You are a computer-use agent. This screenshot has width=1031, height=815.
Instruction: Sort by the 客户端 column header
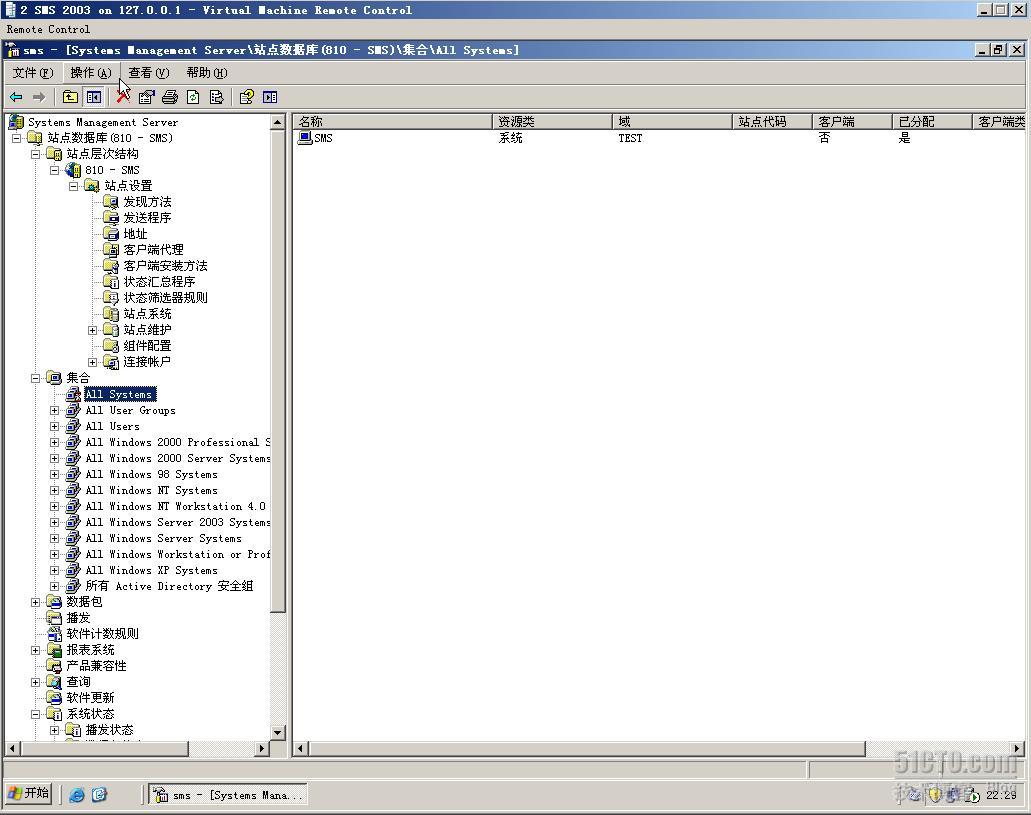(853, 122)
